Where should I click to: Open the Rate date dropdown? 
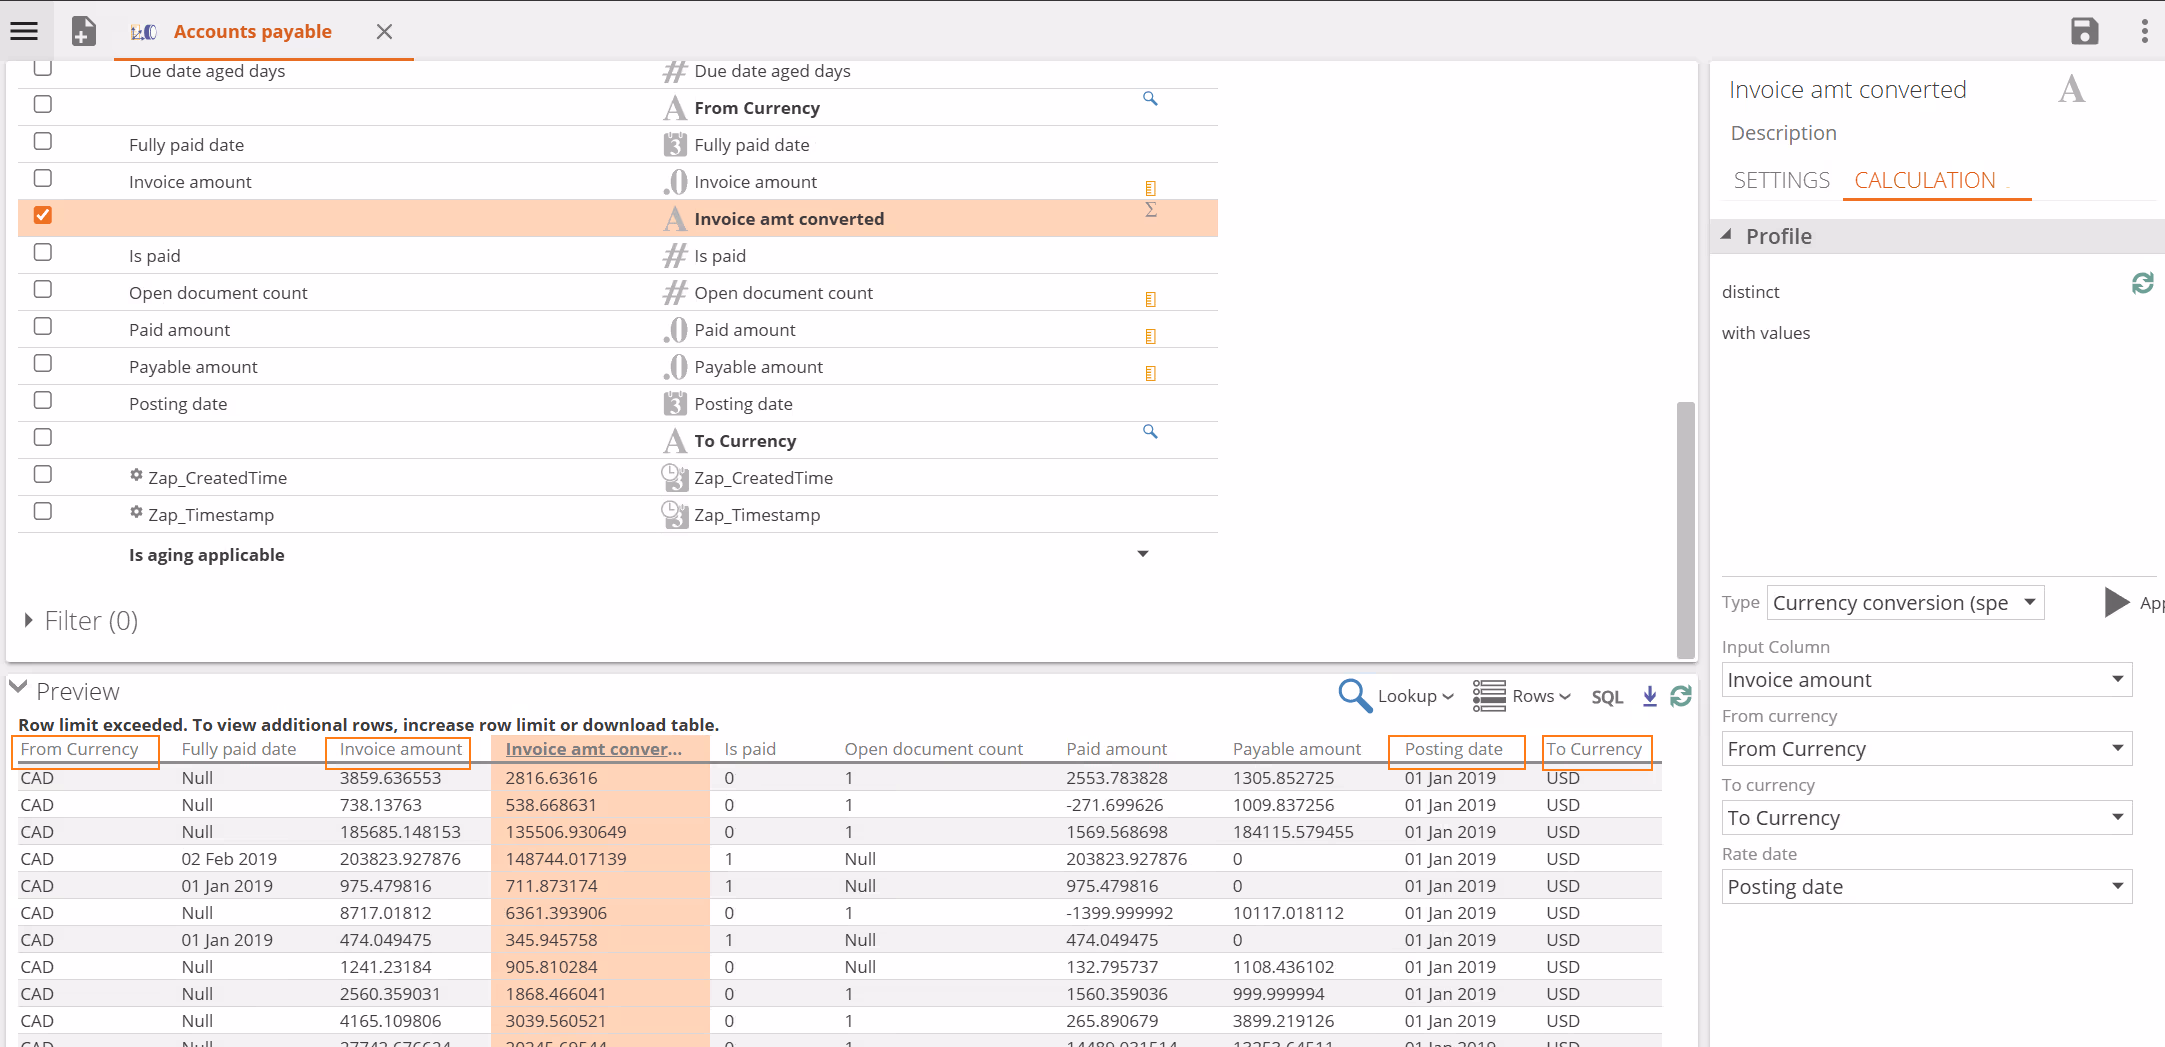click(1926, 887)
